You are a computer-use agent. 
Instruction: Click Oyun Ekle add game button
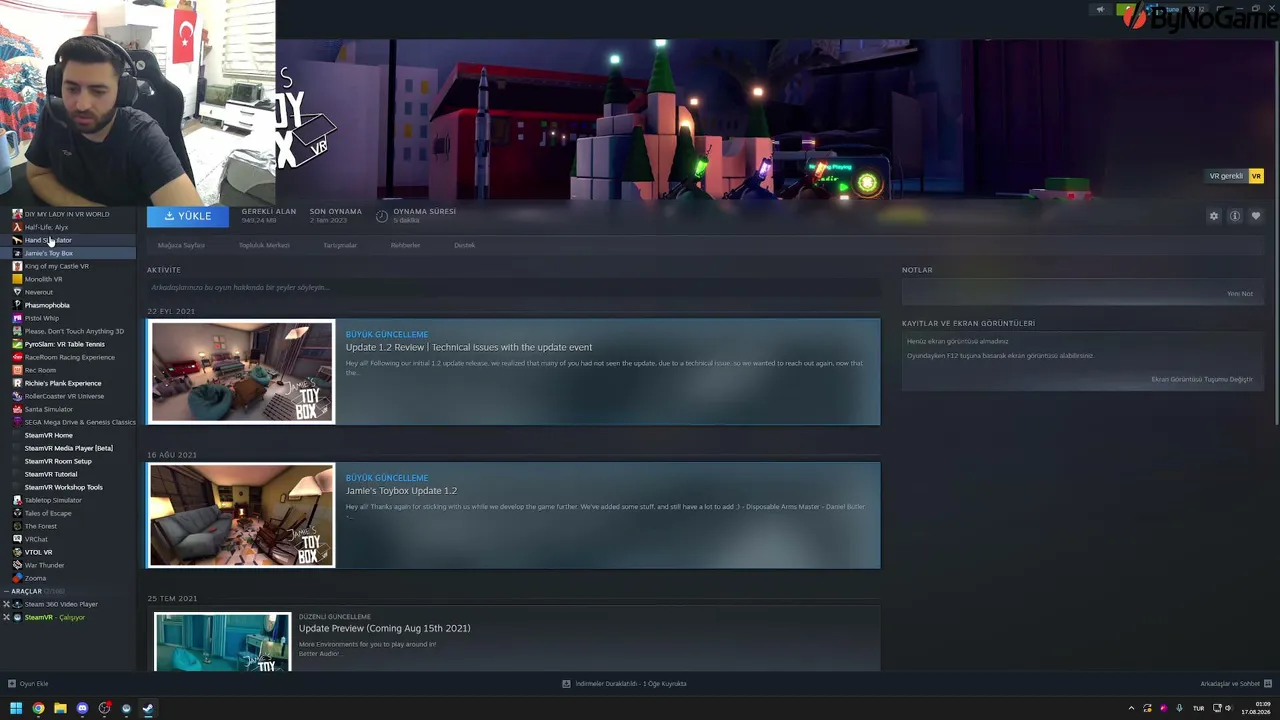click(28, 684)
